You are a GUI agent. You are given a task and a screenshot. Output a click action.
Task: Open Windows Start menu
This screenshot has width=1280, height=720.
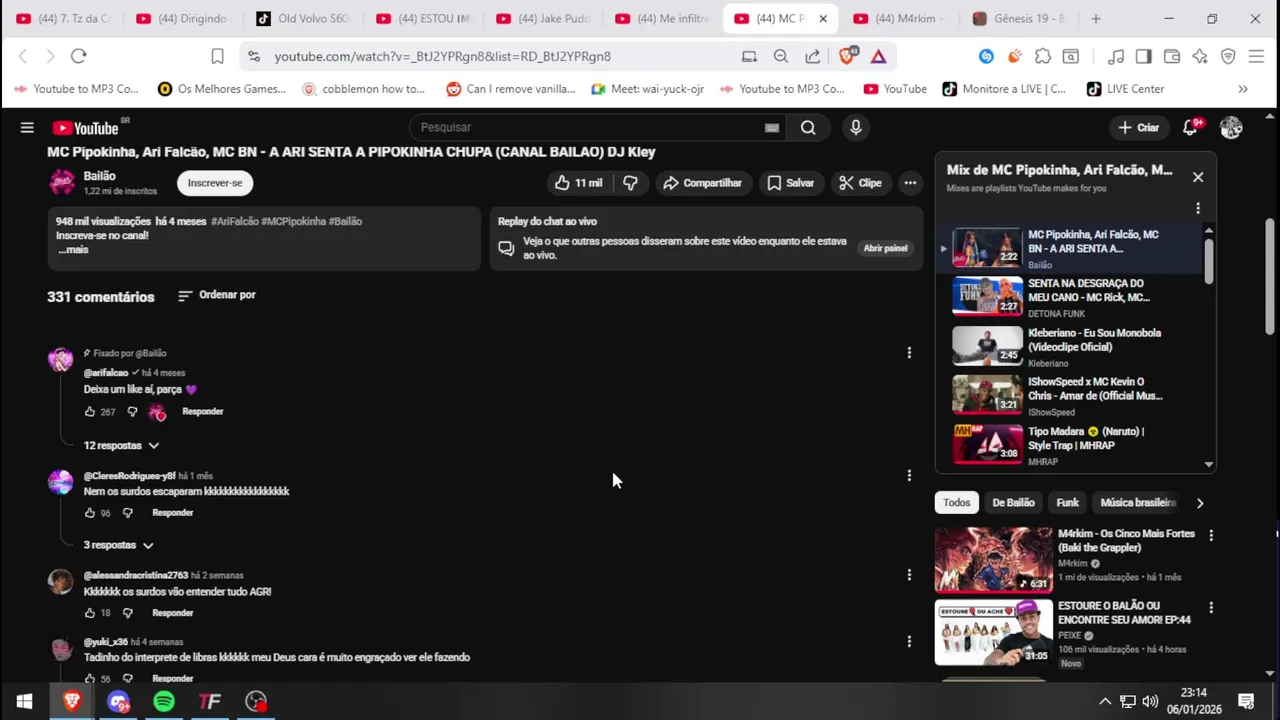[x=24, y=701]
